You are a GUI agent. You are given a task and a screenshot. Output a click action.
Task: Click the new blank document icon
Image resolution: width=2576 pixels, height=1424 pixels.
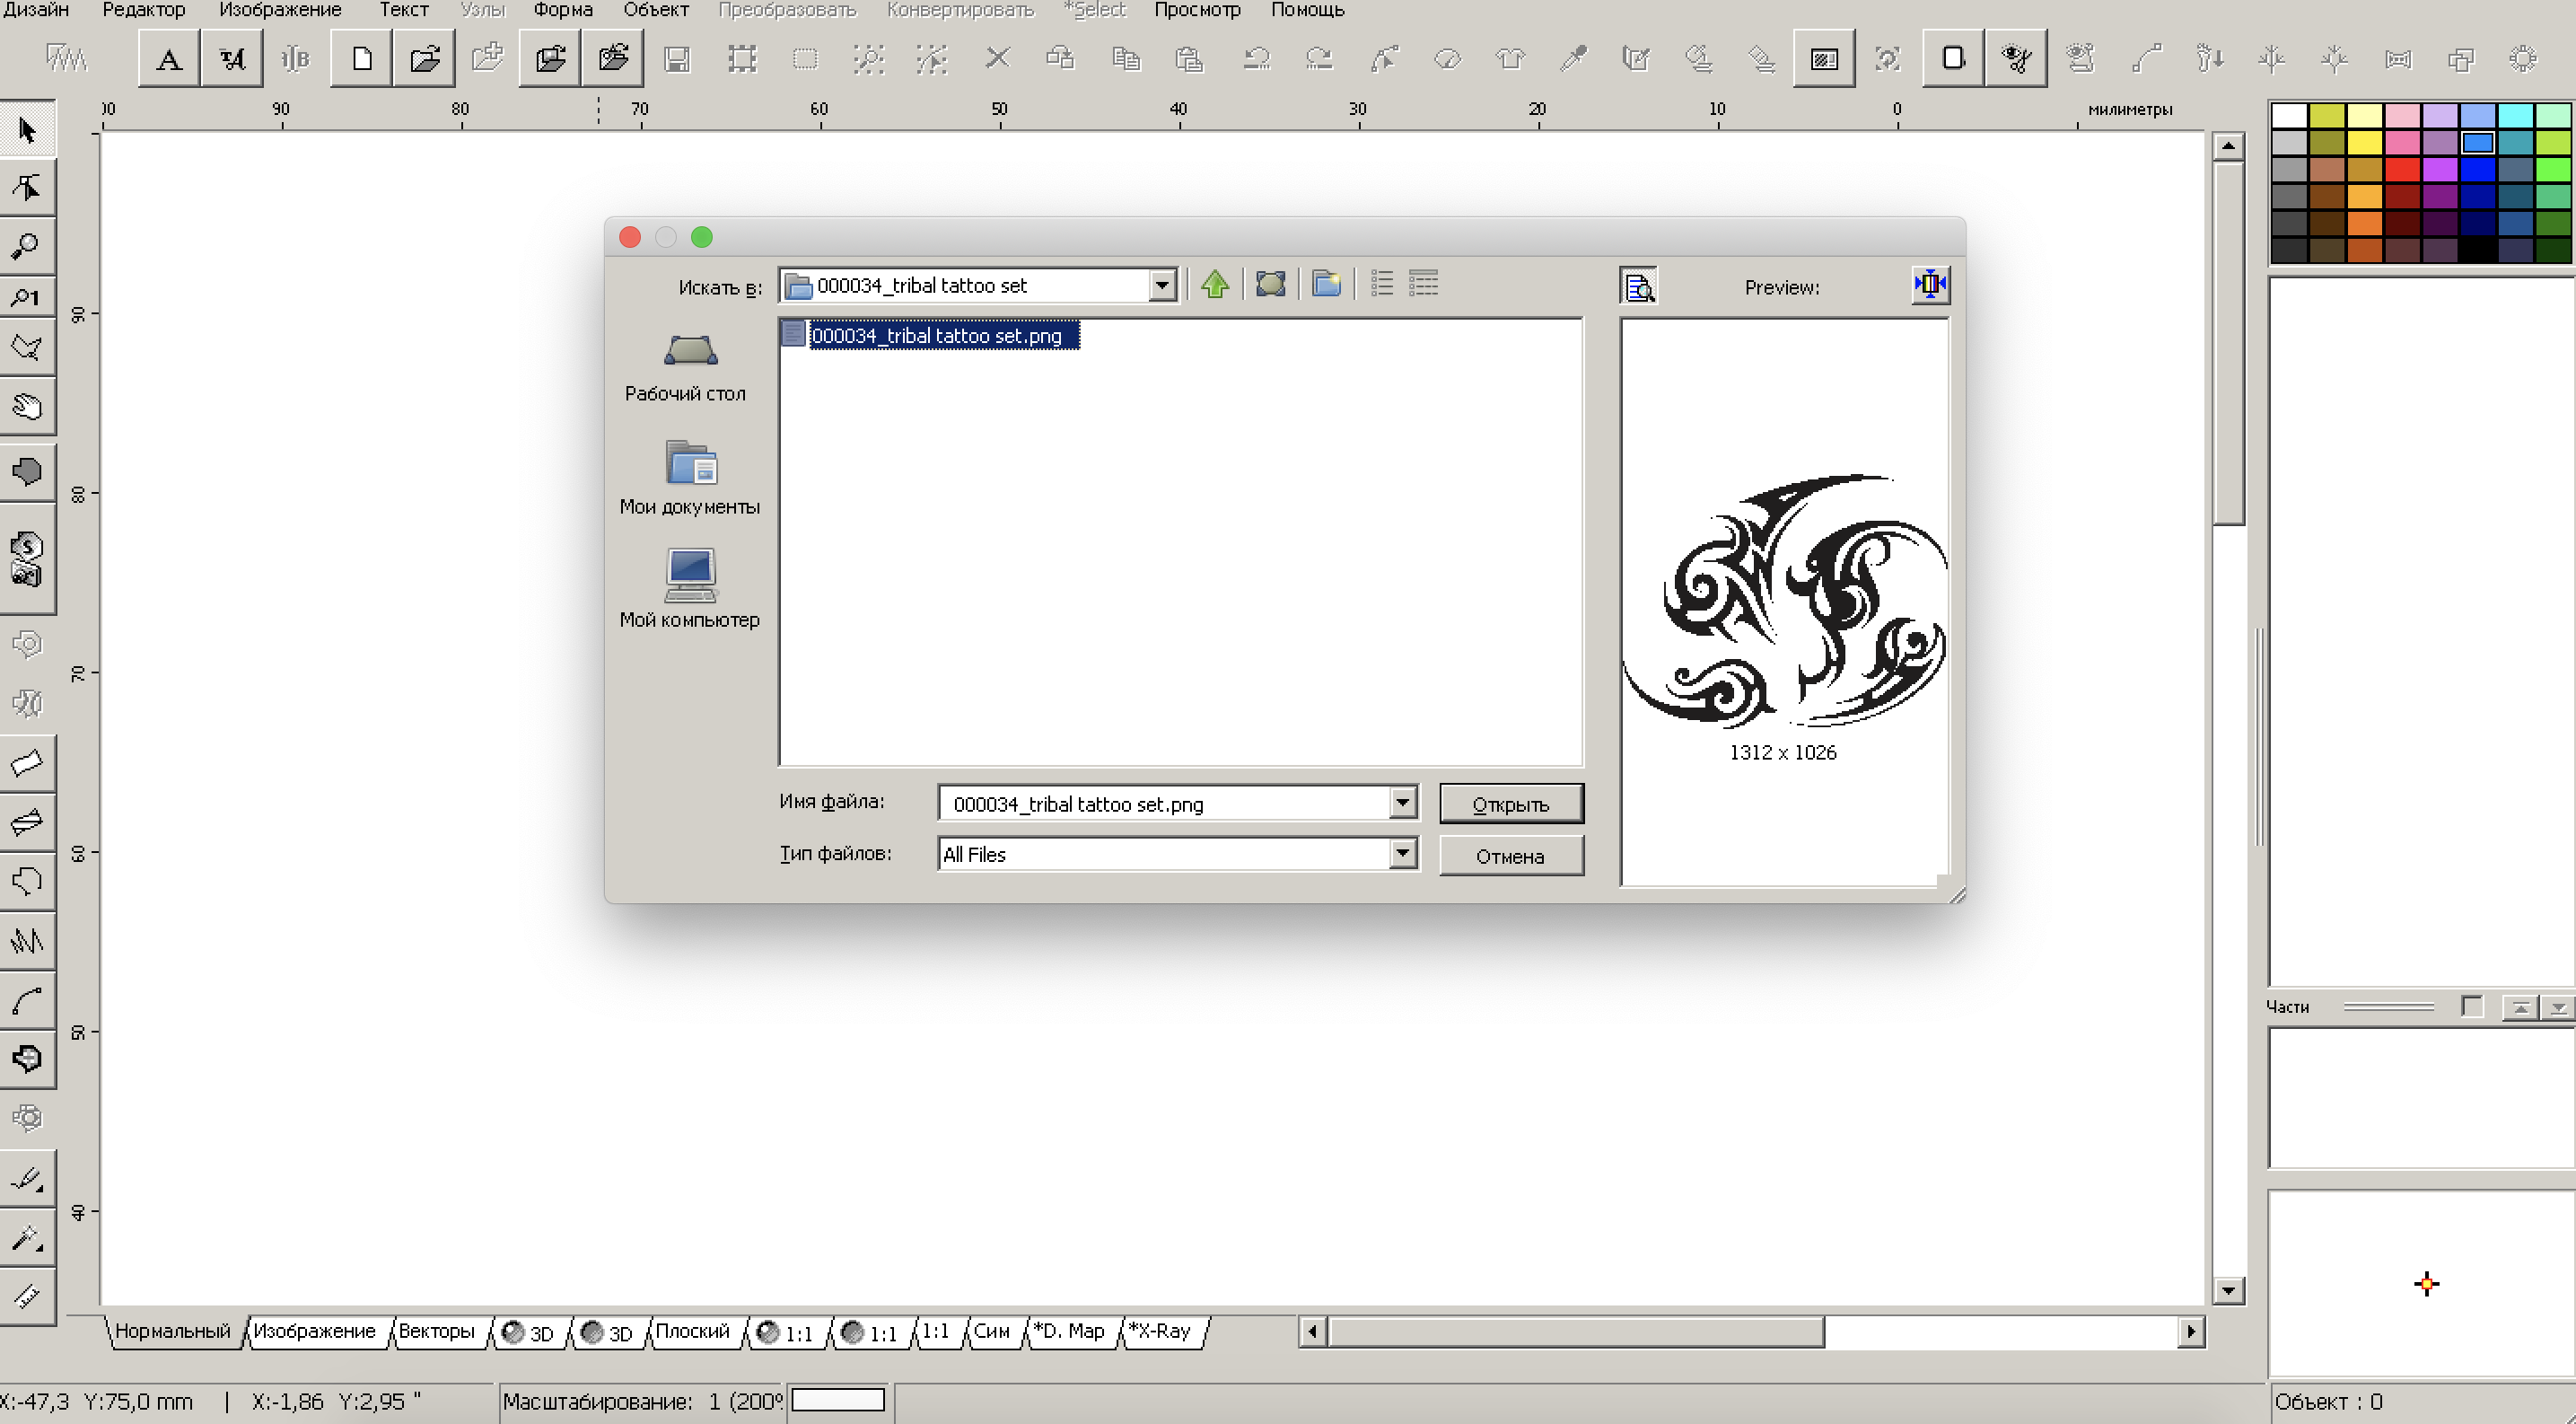(x=362, y=60)
